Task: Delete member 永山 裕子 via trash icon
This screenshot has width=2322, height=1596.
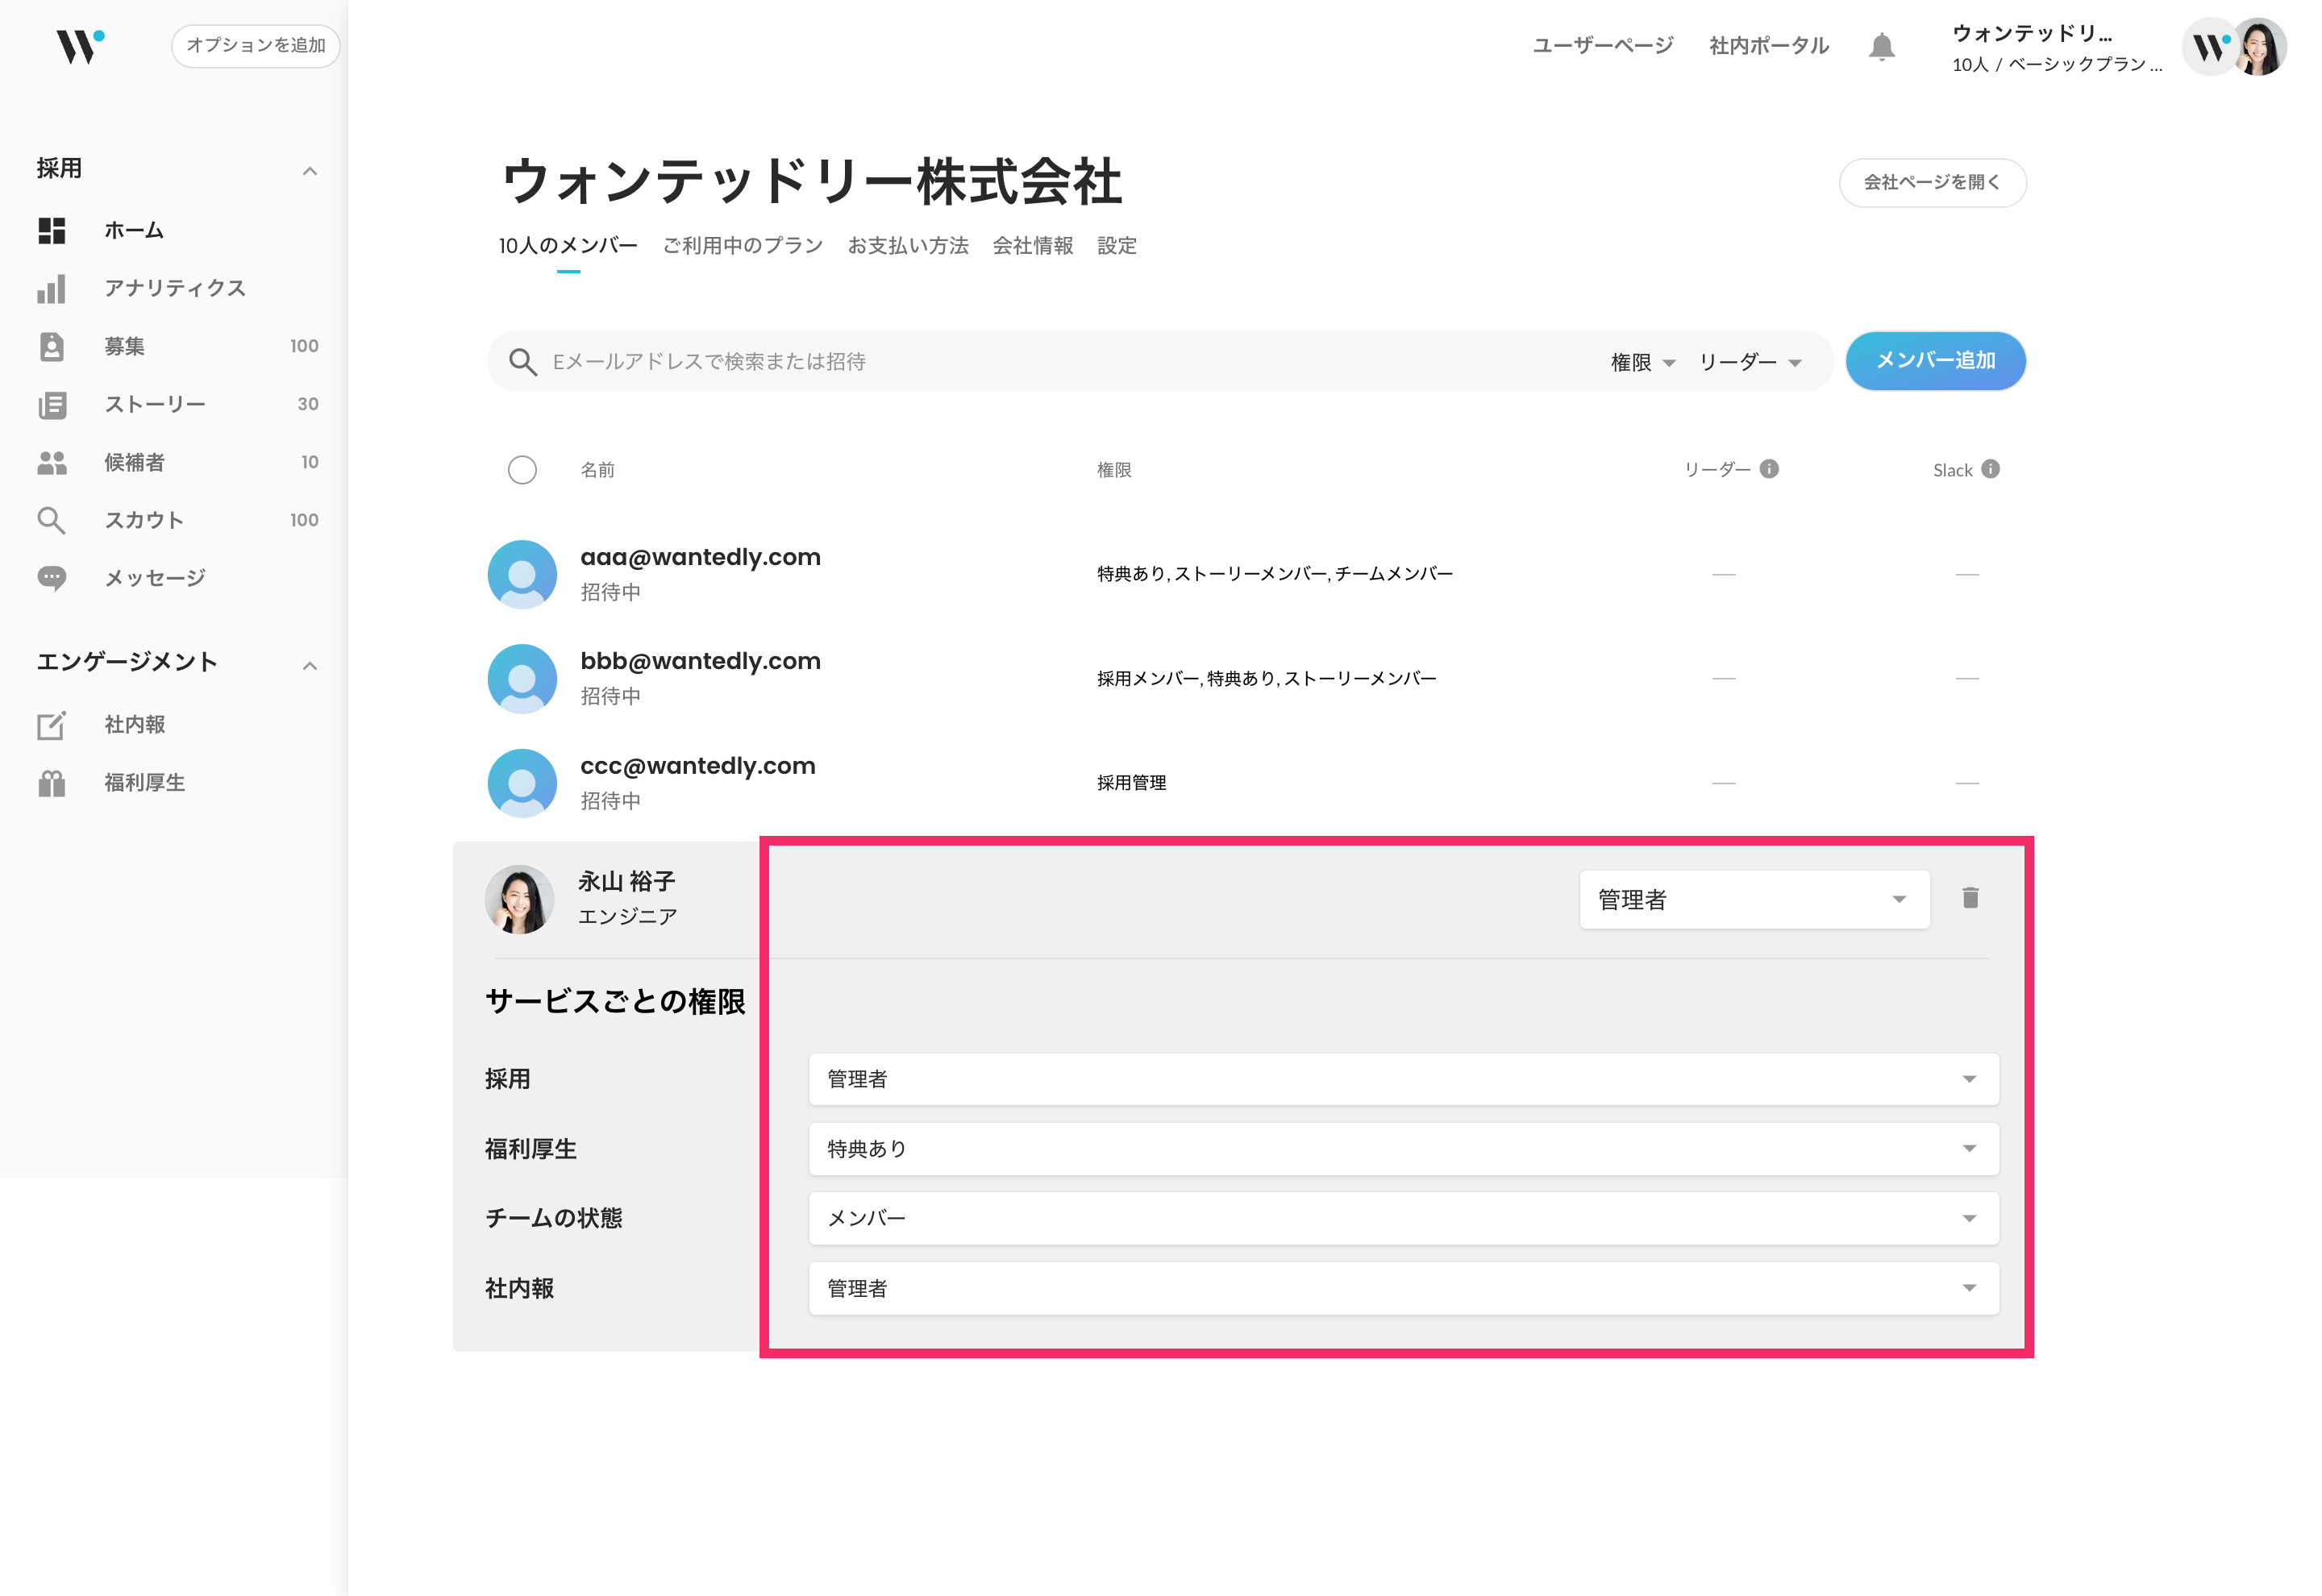Action: coord(1970,898)
